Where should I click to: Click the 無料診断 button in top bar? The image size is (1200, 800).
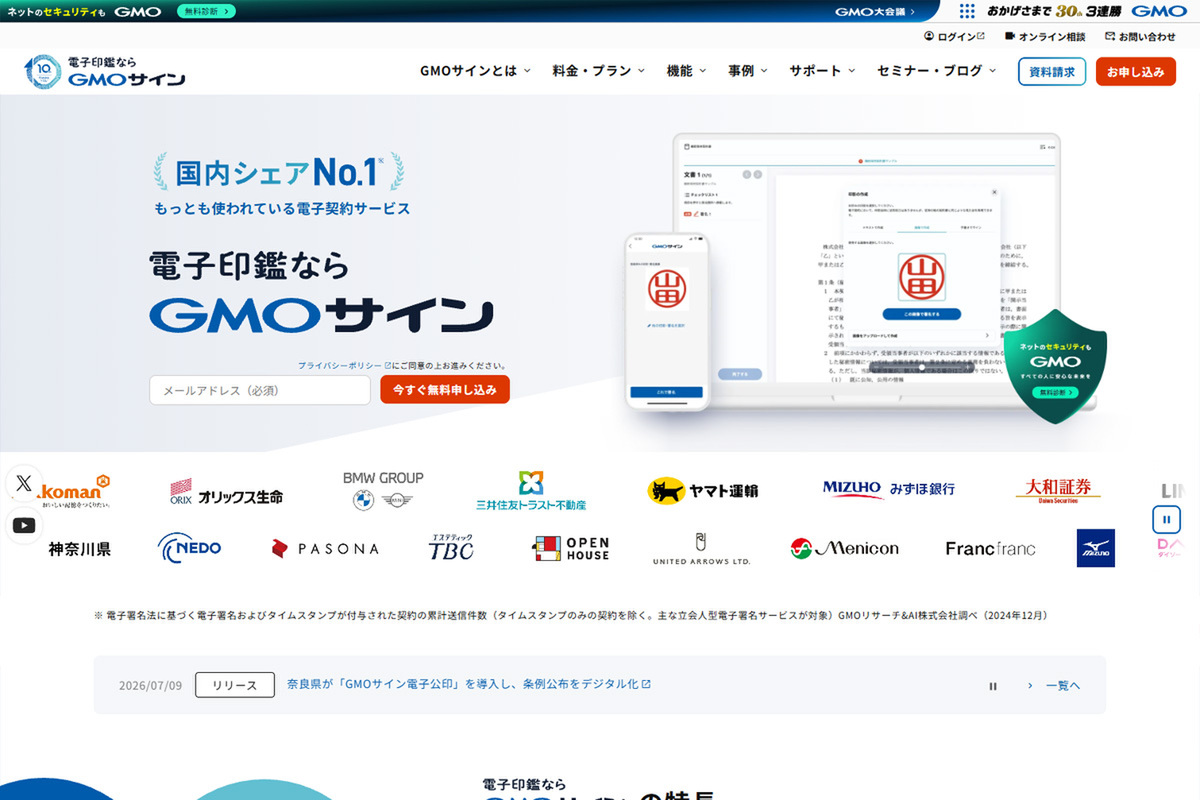coord(207,12)
